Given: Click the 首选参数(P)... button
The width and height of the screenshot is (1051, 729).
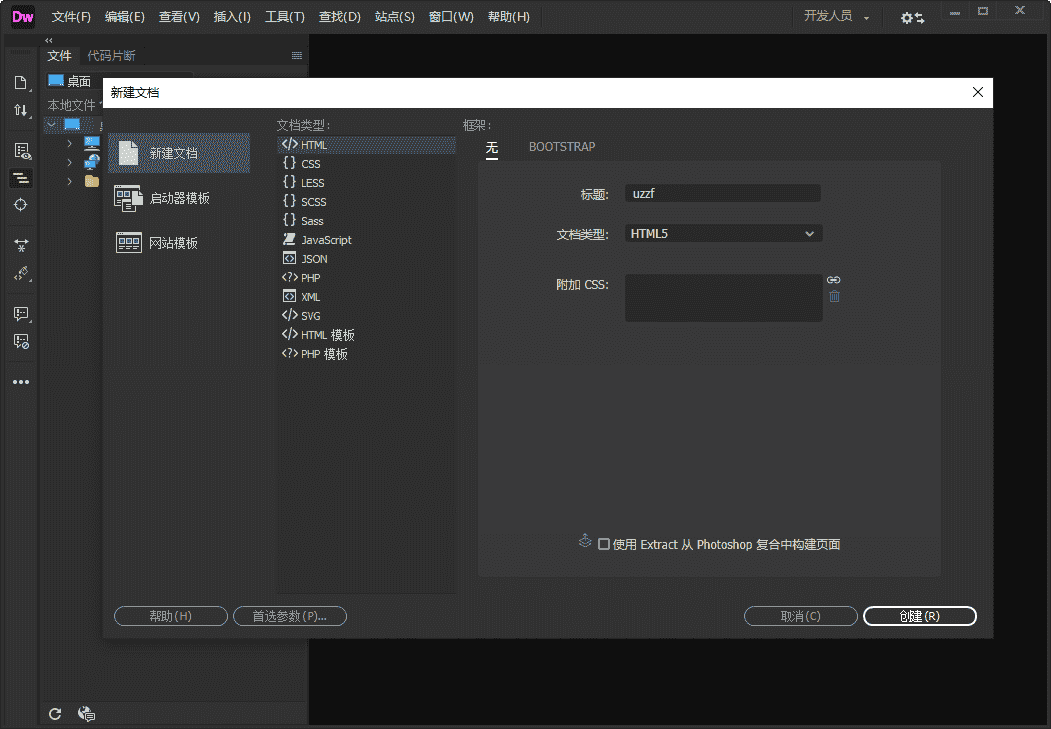Looking at the screenshot, I should click(x=290, y=616).
